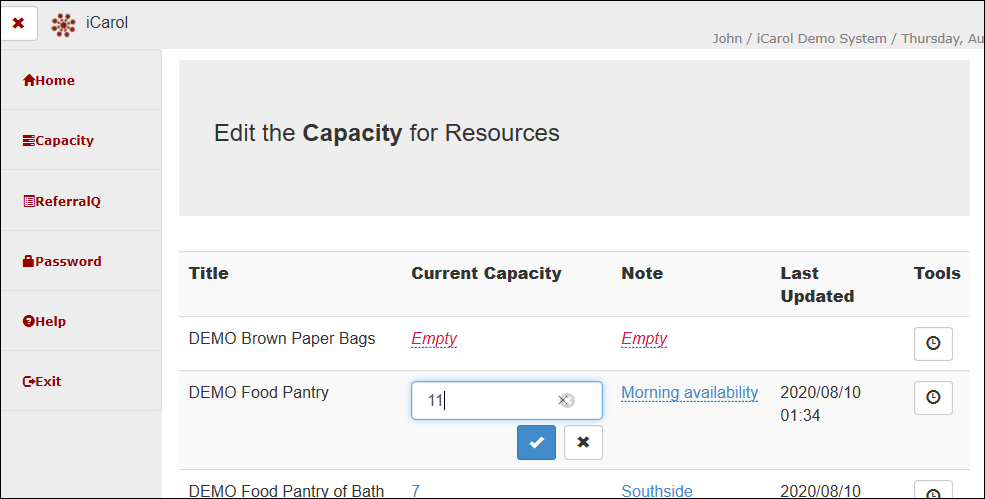Edit Empty capacity for Brown Paper Bags
The height and width of the screenshot is (499, 985).
[x=434, y=339]
